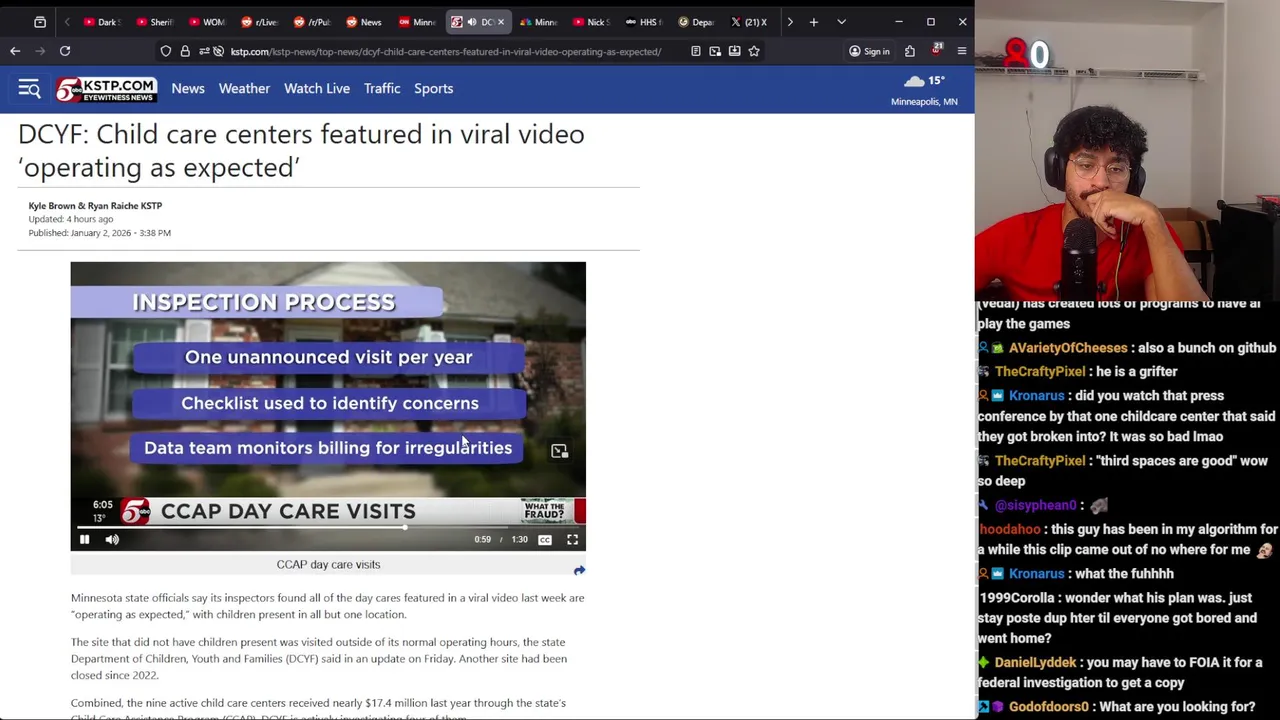Enter fullscreen mode on the video player
The height and width of the screenshot is (720, 1280).
[573, 540]
